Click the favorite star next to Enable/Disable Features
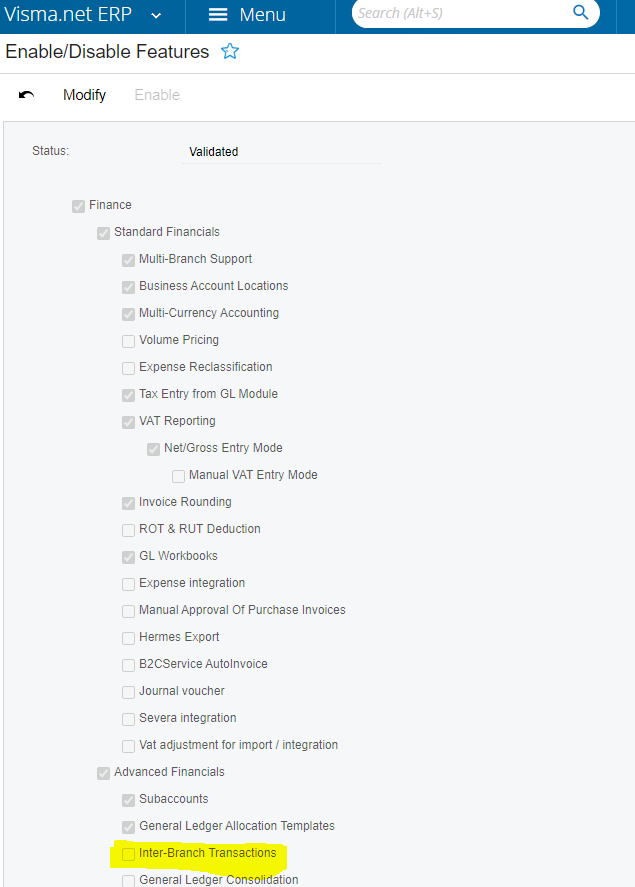635x887 pixels. [230, 51]
